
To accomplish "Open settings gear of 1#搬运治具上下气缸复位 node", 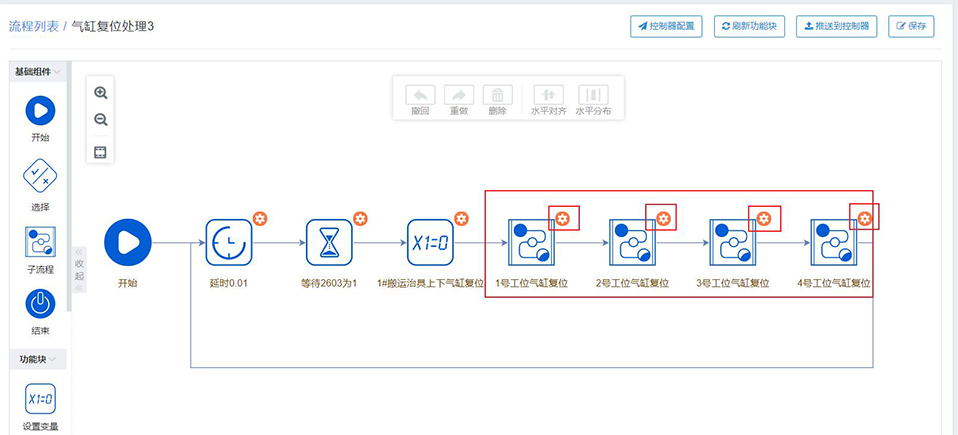I will point(461,218).
